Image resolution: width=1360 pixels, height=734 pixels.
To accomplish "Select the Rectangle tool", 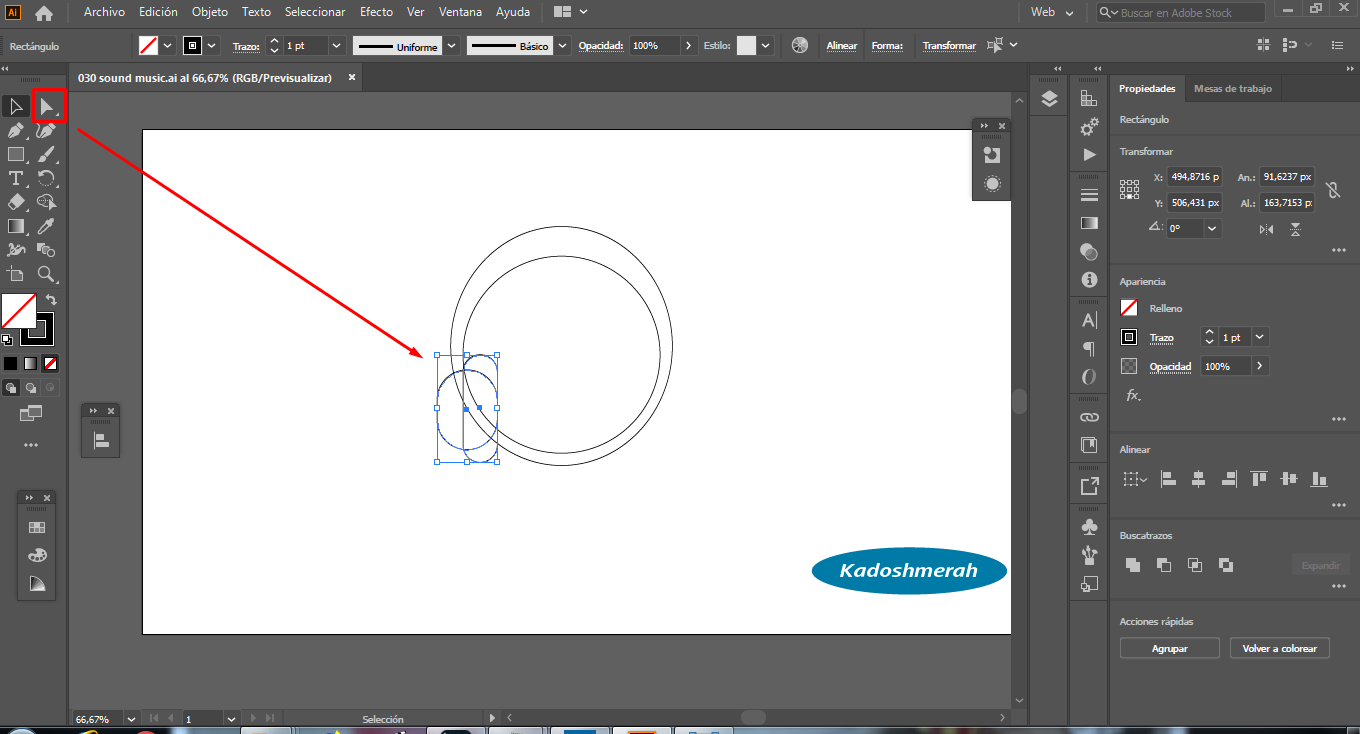I will click(x=16, y=154).
